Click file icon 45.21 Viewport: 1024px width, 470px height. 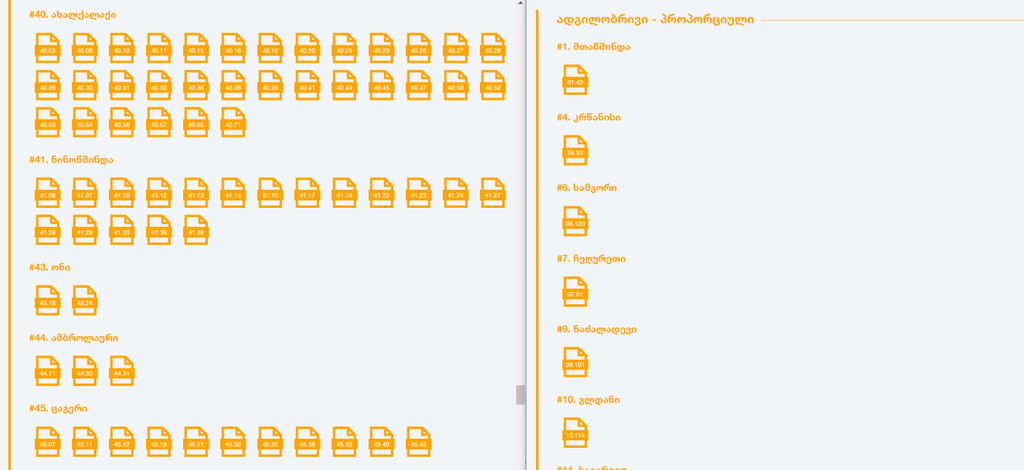tap(197, 442)
